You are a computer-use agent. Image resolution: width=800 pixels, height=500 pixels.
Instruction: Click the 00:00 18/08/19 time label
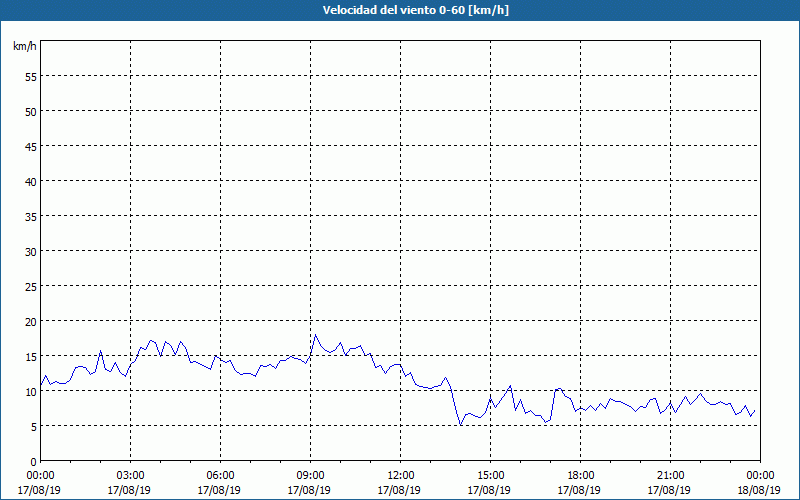click(x=759, y=483)
